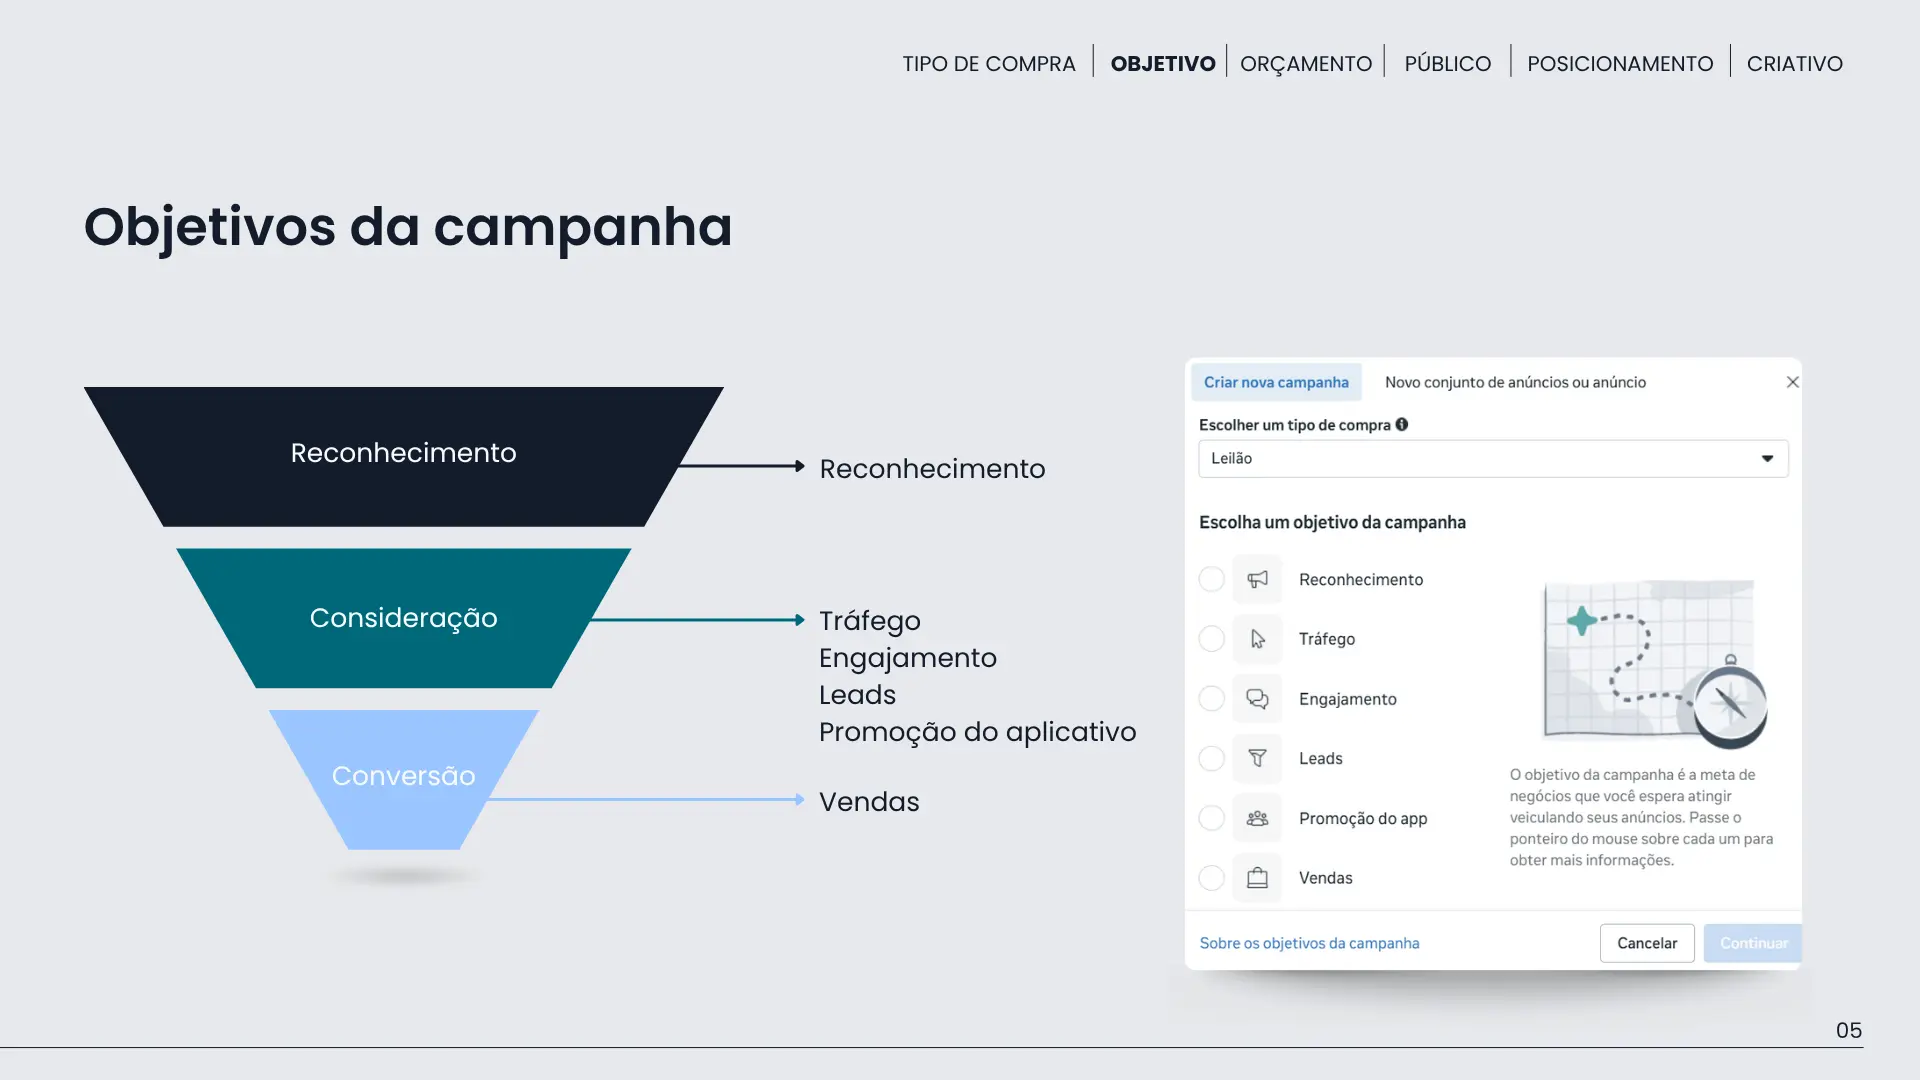Click the page number 05
The height and width of the screenshot is (1080, 1920).
pyautogui.click(x=1848, y=1030)
